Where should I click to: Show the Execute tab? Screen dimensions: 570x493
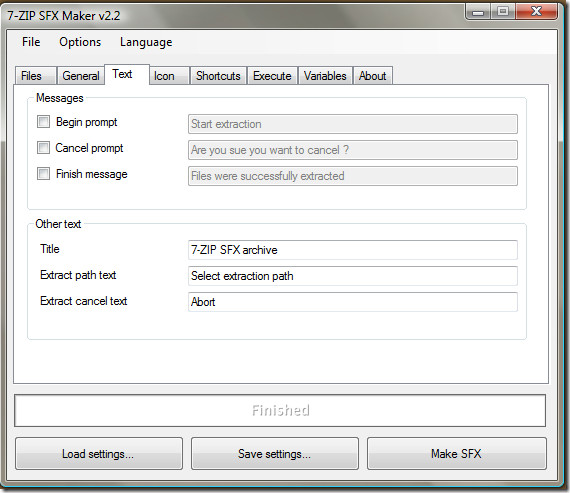click(272, 76)
